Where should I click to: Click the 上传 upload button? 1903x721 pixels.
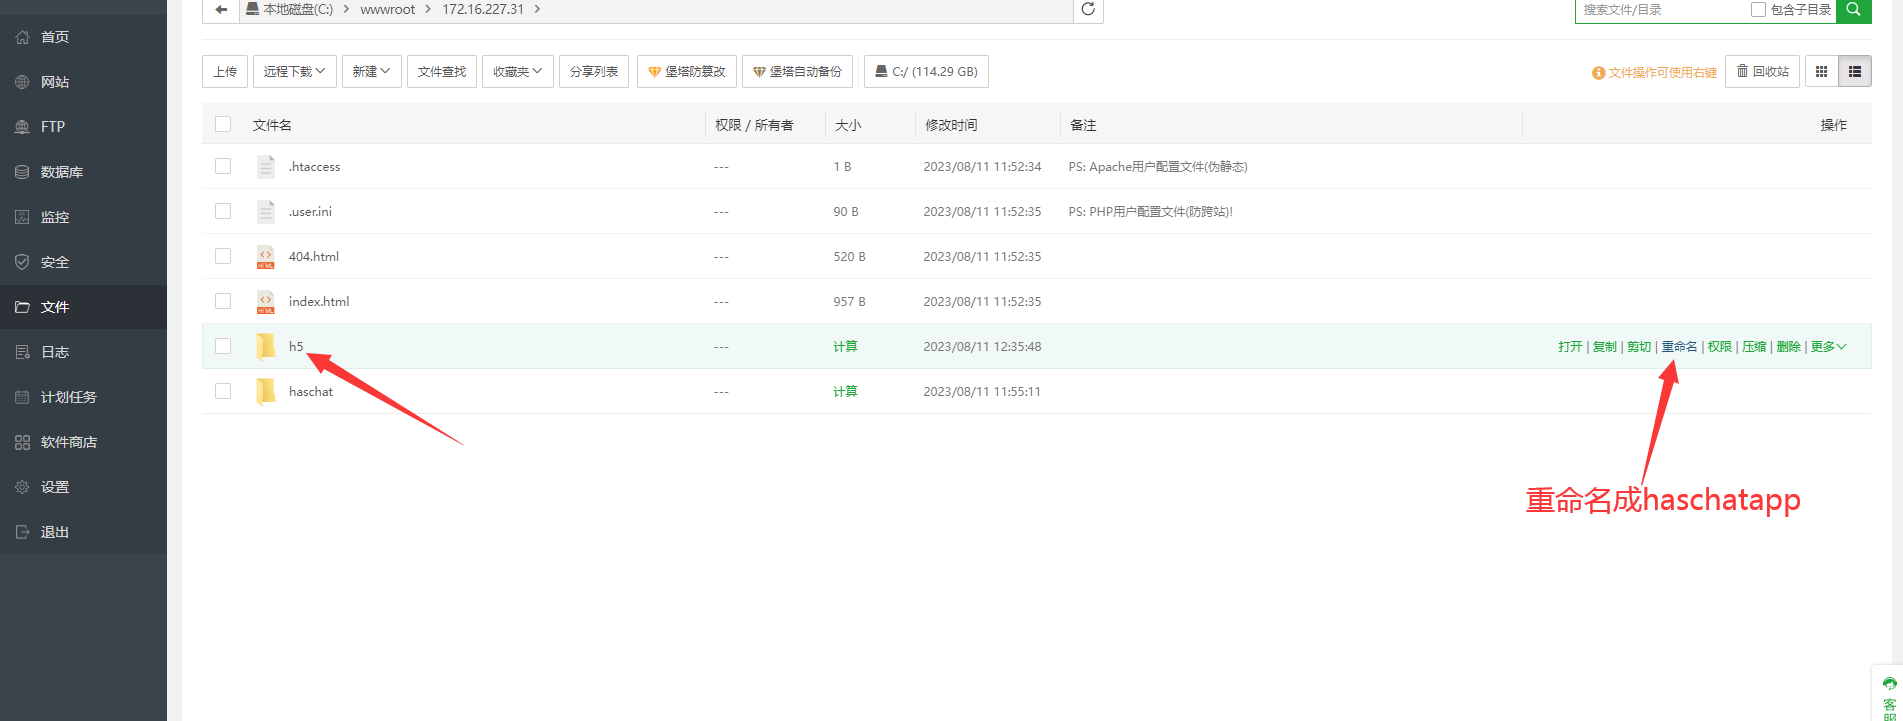coord(225,72)
